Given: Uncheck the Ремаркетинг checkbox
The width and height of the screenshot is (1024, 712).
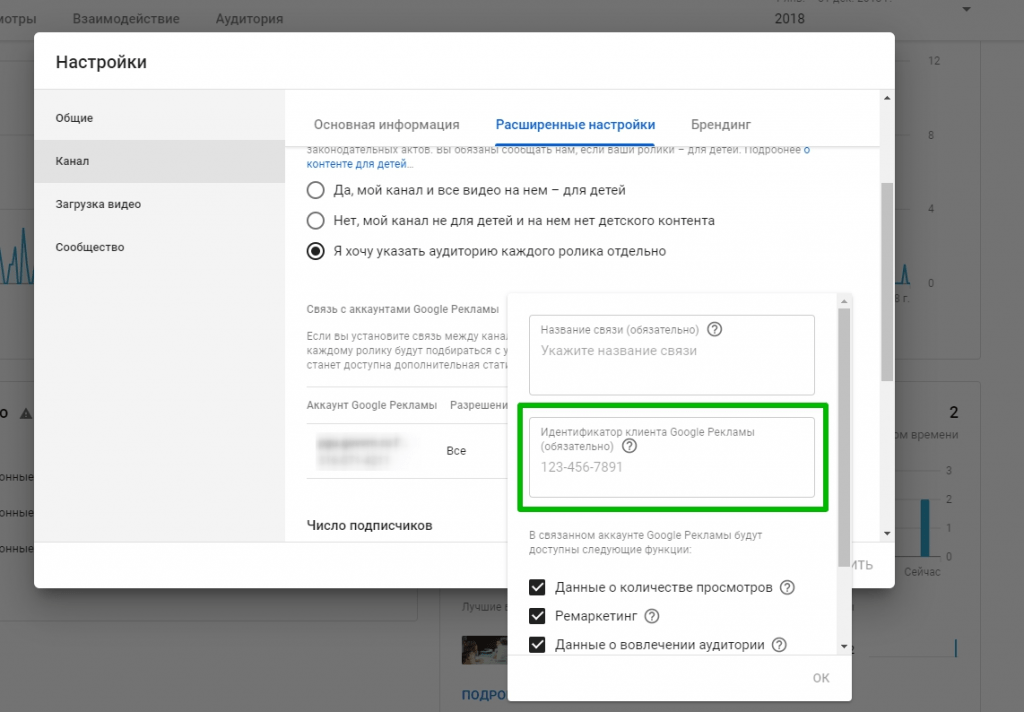Looking at the screenshot, I should tap(537, 616).
